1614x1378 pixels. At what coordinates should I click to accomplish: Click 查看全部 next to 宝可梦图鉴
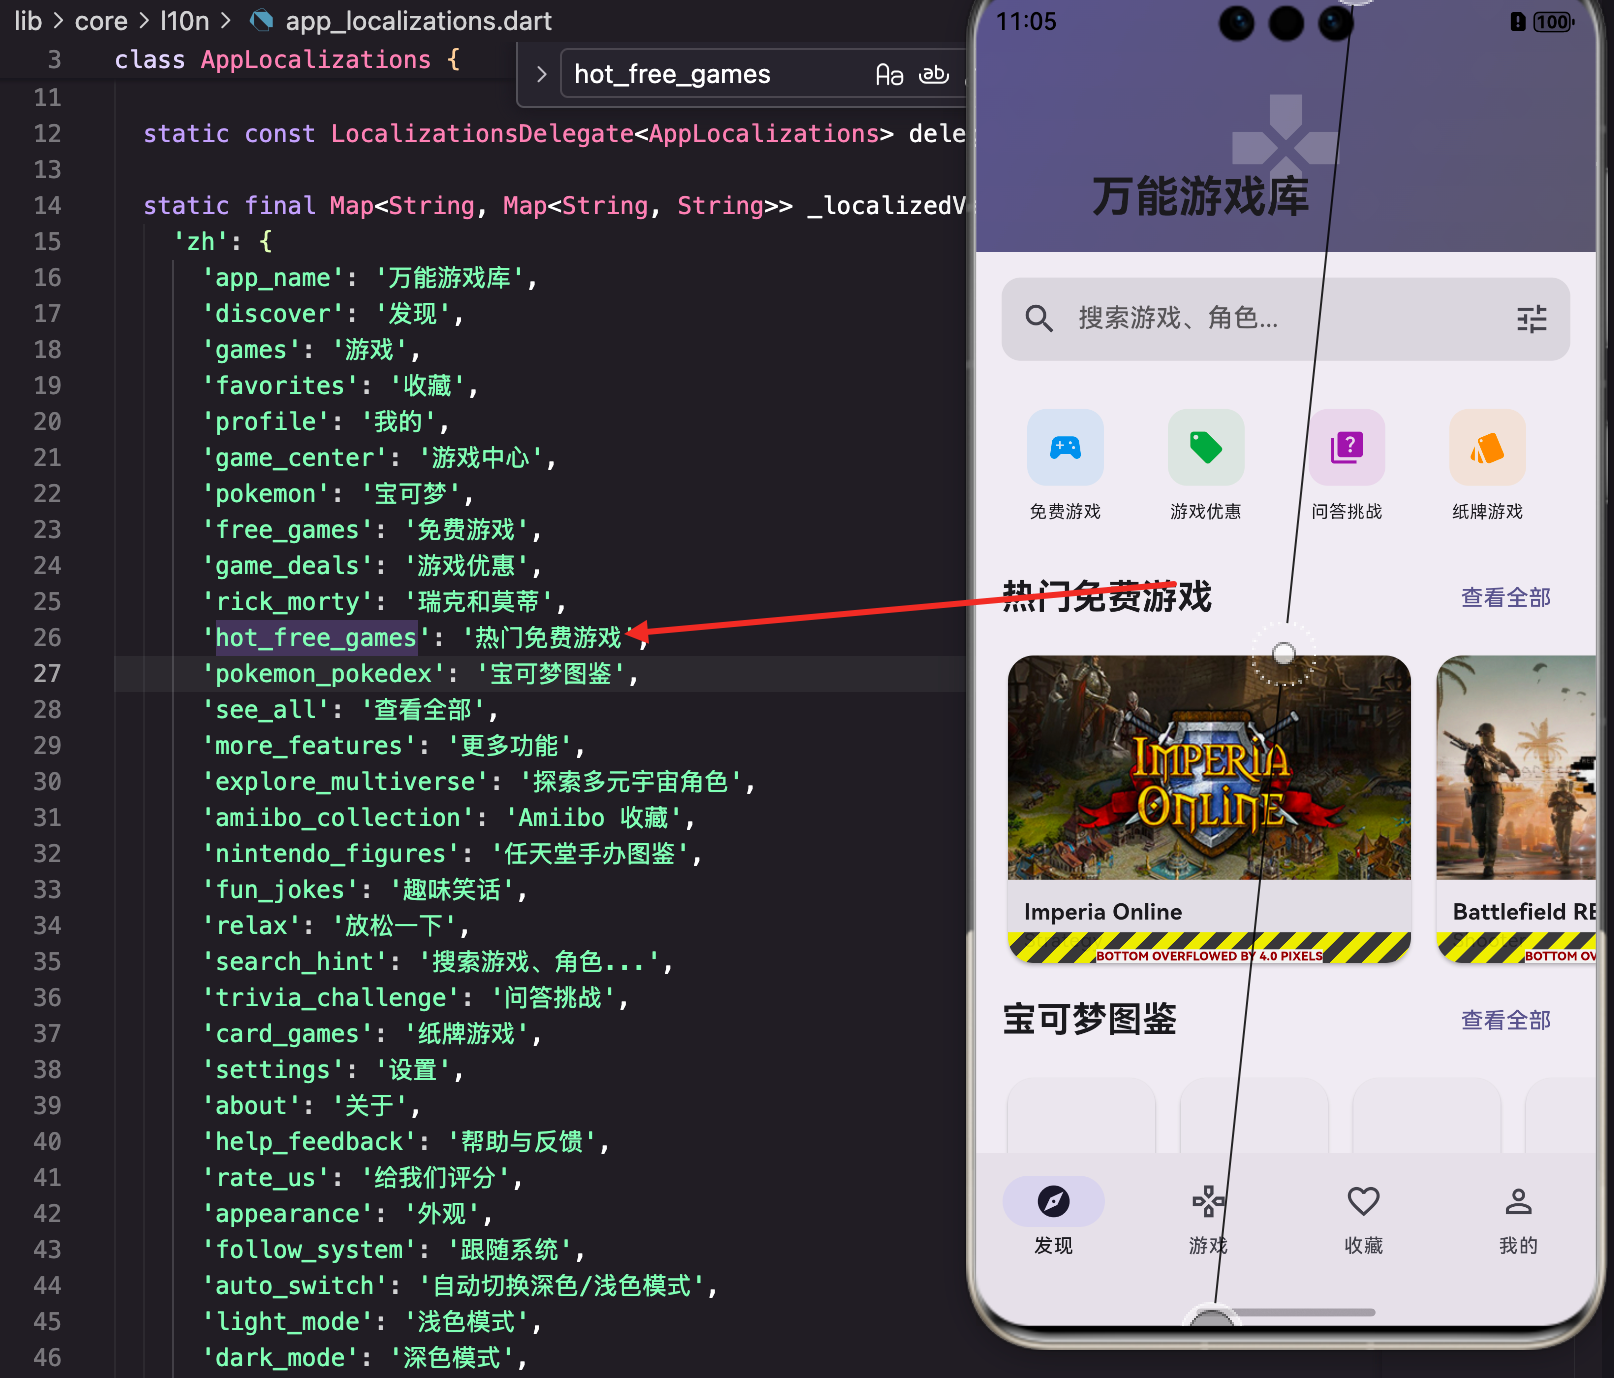1504,1020
